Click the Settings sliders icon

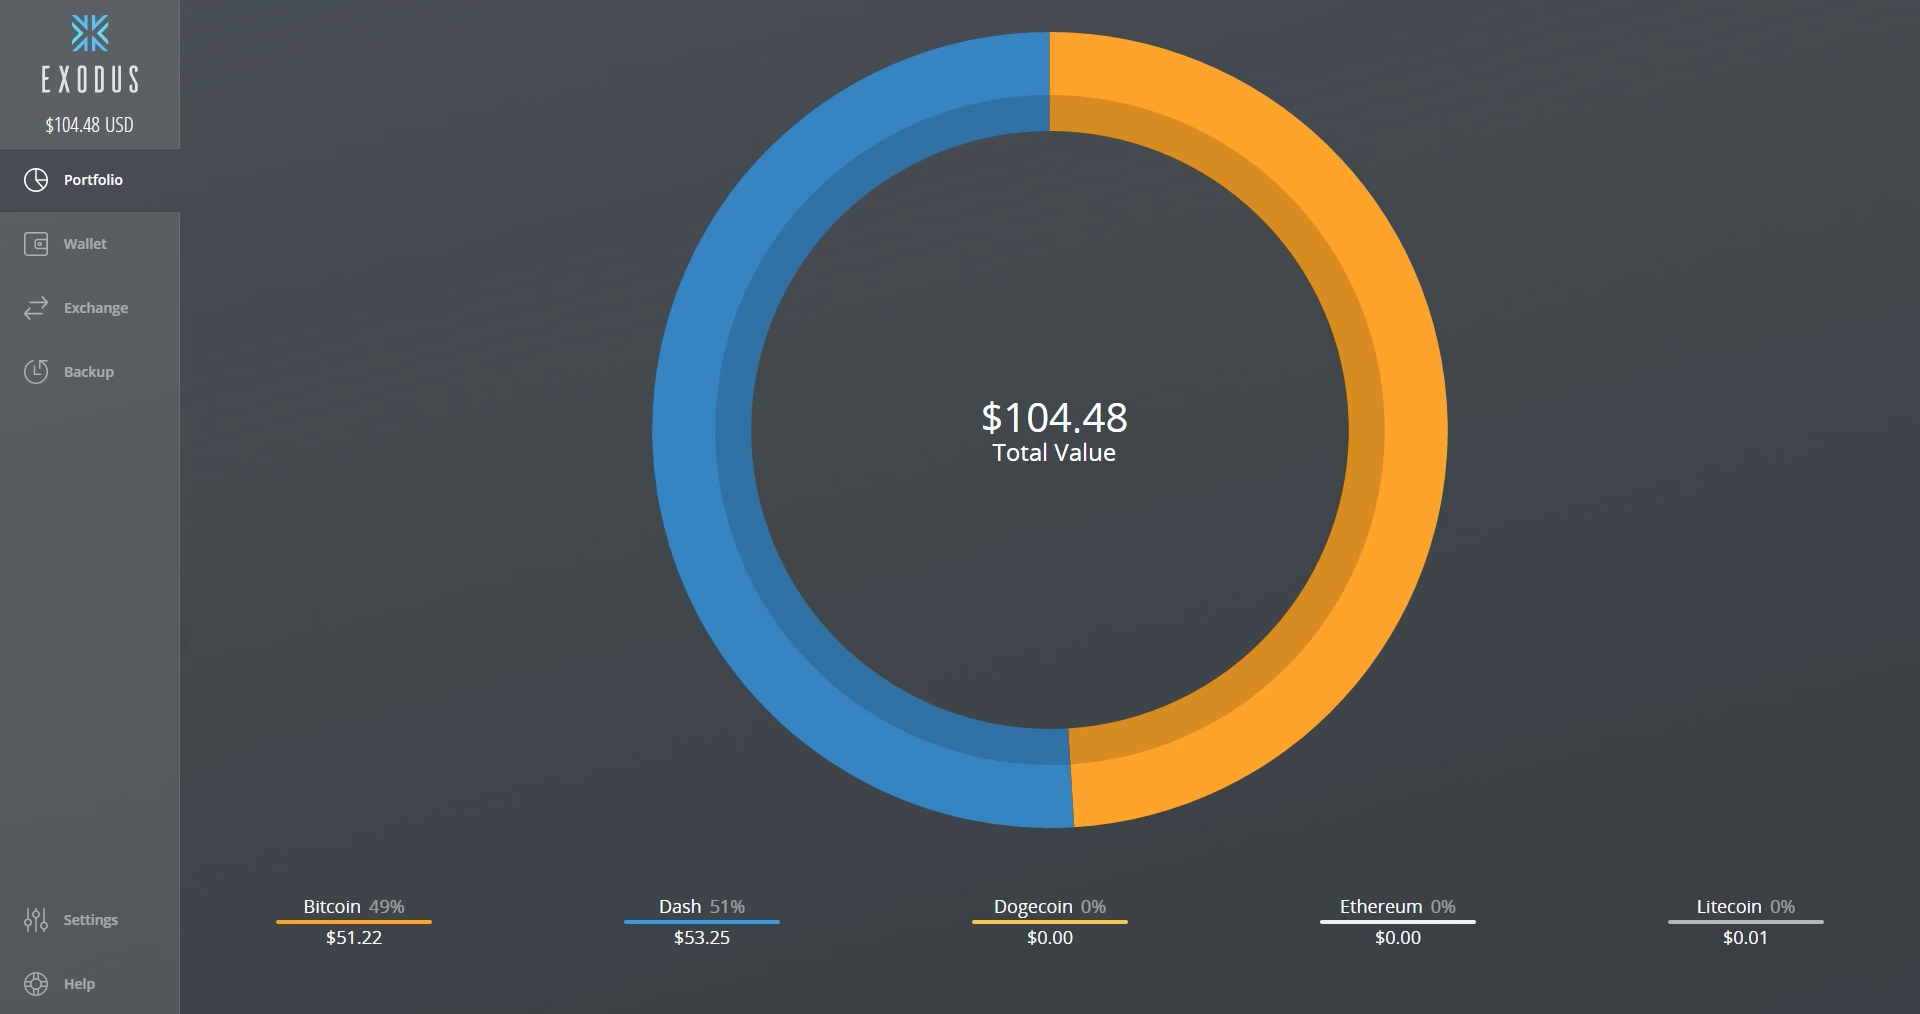click(x=36, y=920)
